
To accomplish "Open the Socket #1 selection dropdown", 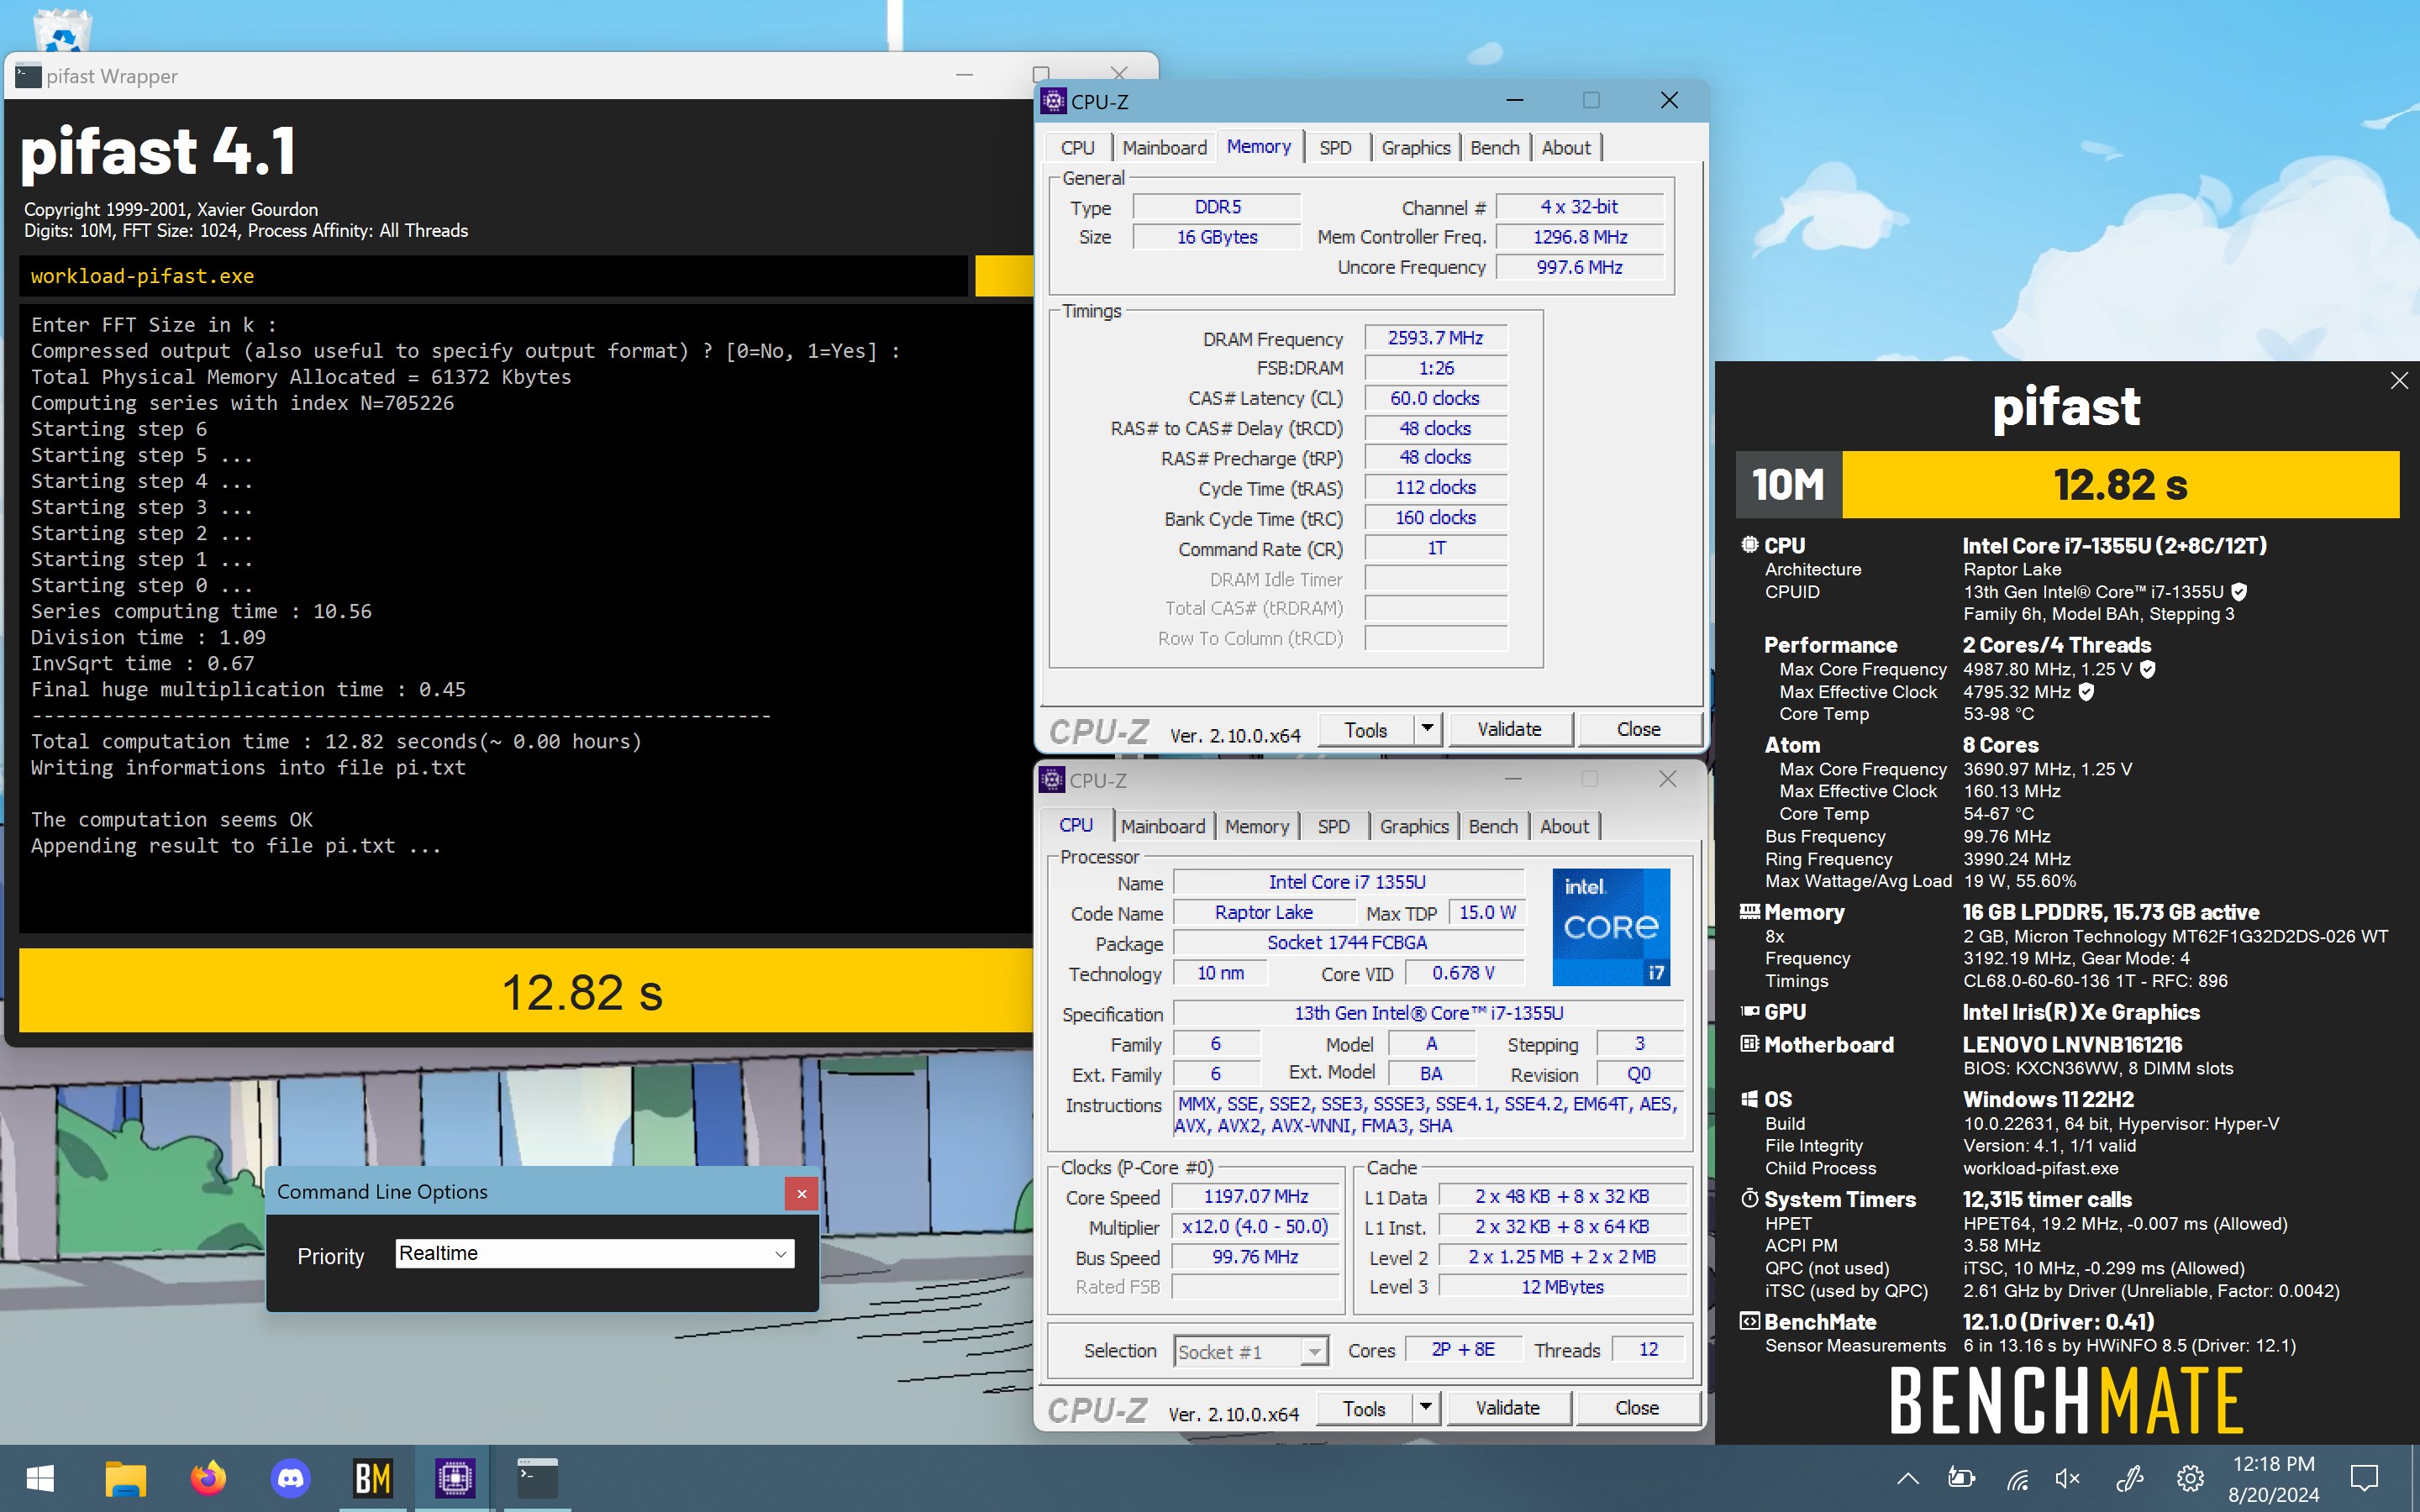I will tap(1251, 1352).
